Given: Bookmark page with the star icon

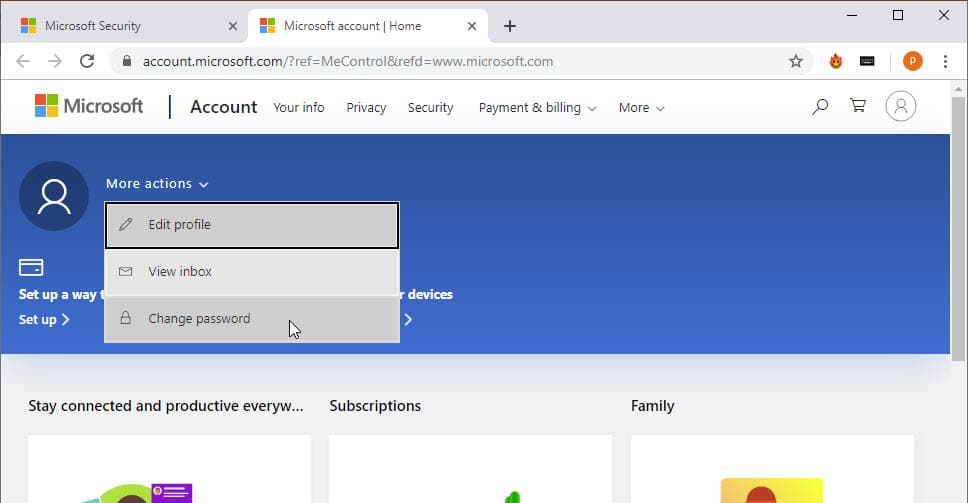Looking at the screenshot, I should pyautogui.click(x=796, y=61).
